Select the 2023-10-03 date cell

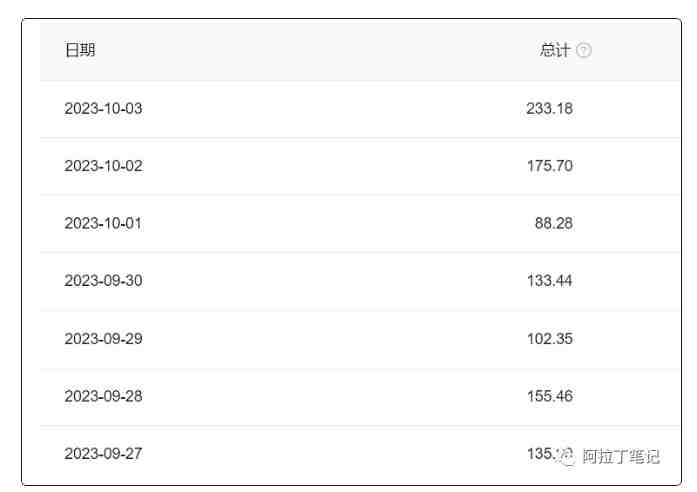click(103, 108)
